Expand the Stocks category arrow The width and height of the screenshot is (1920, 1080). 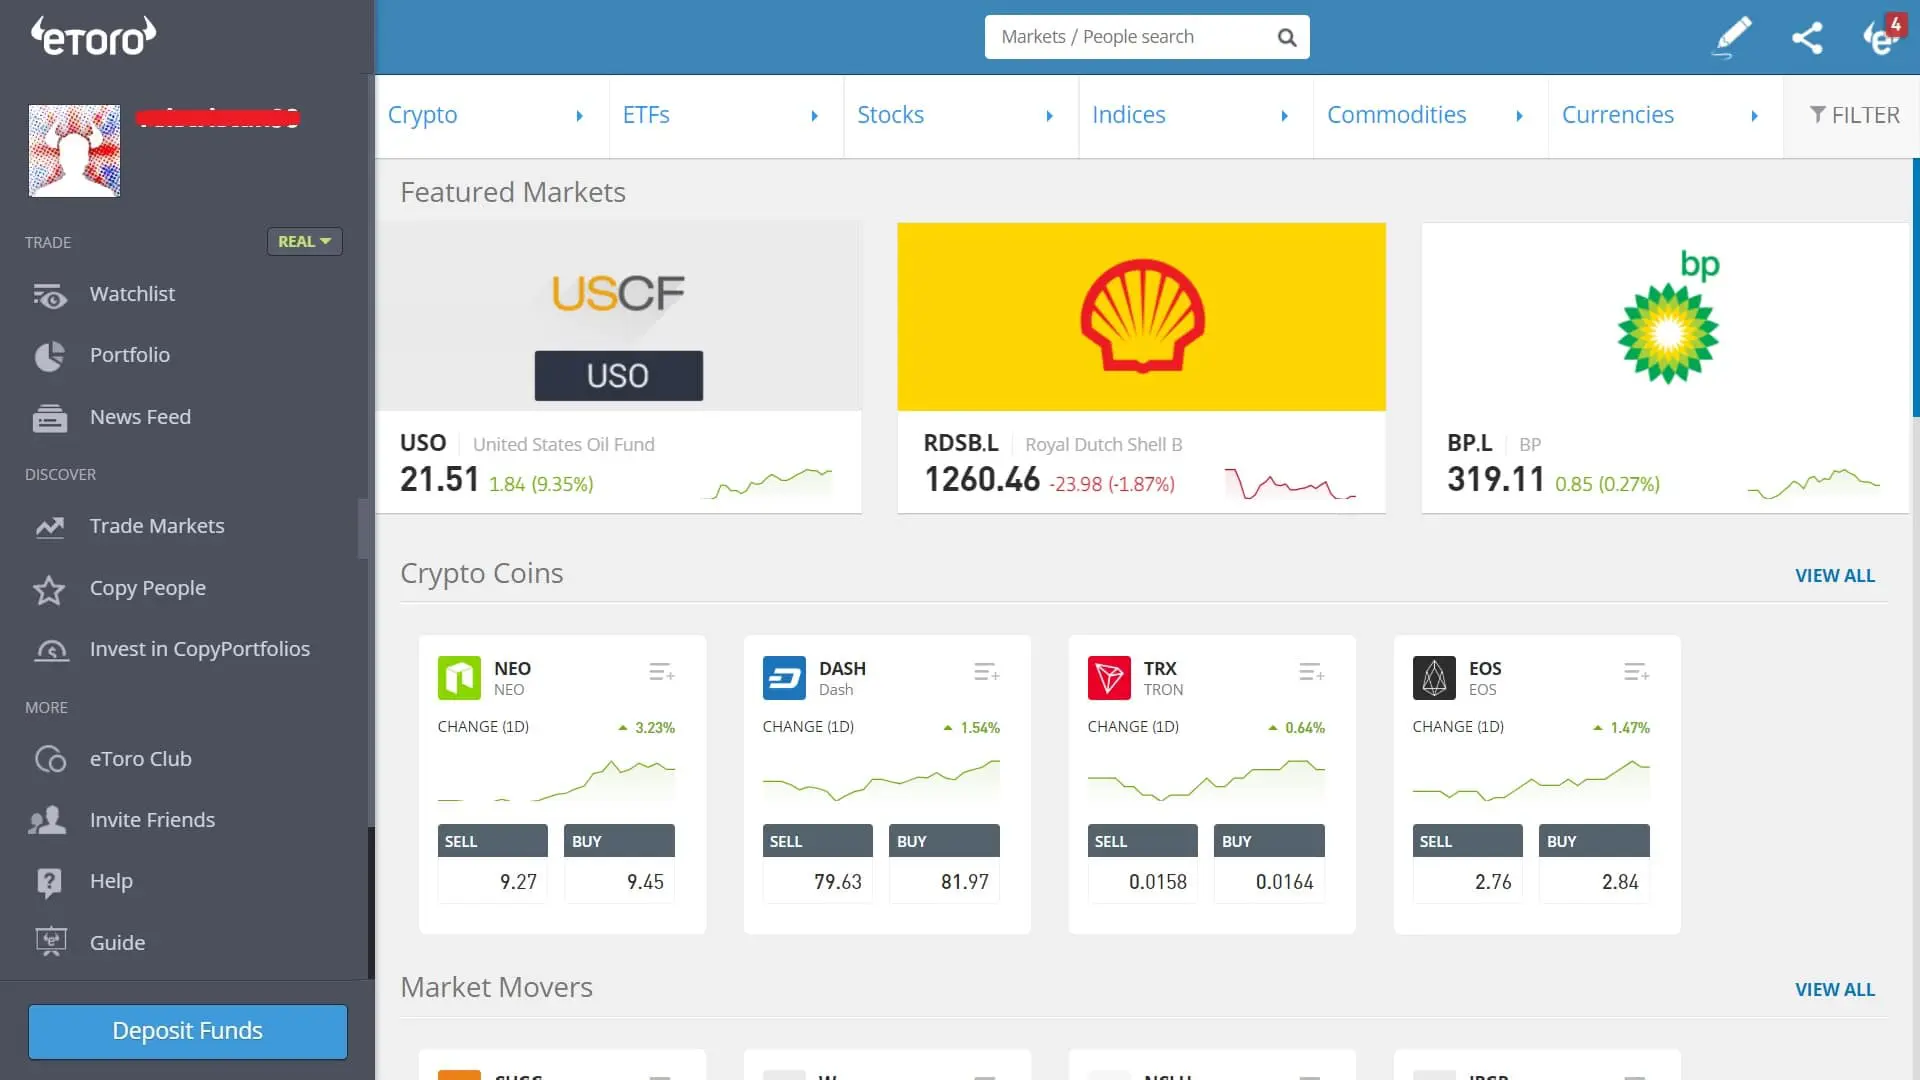coord(1050,116)
